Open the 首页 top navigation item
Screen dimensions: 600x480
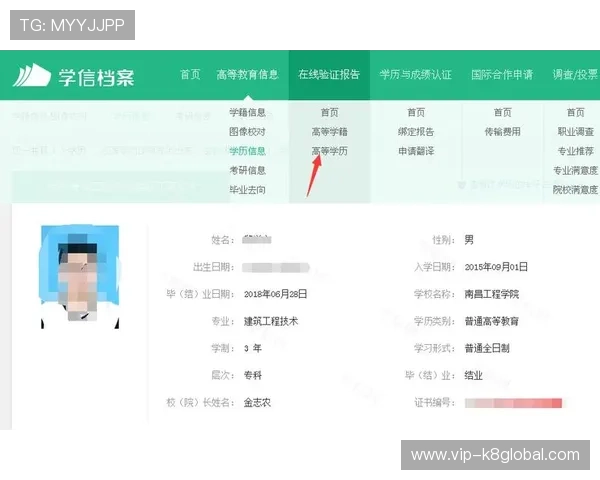[190, 74]
